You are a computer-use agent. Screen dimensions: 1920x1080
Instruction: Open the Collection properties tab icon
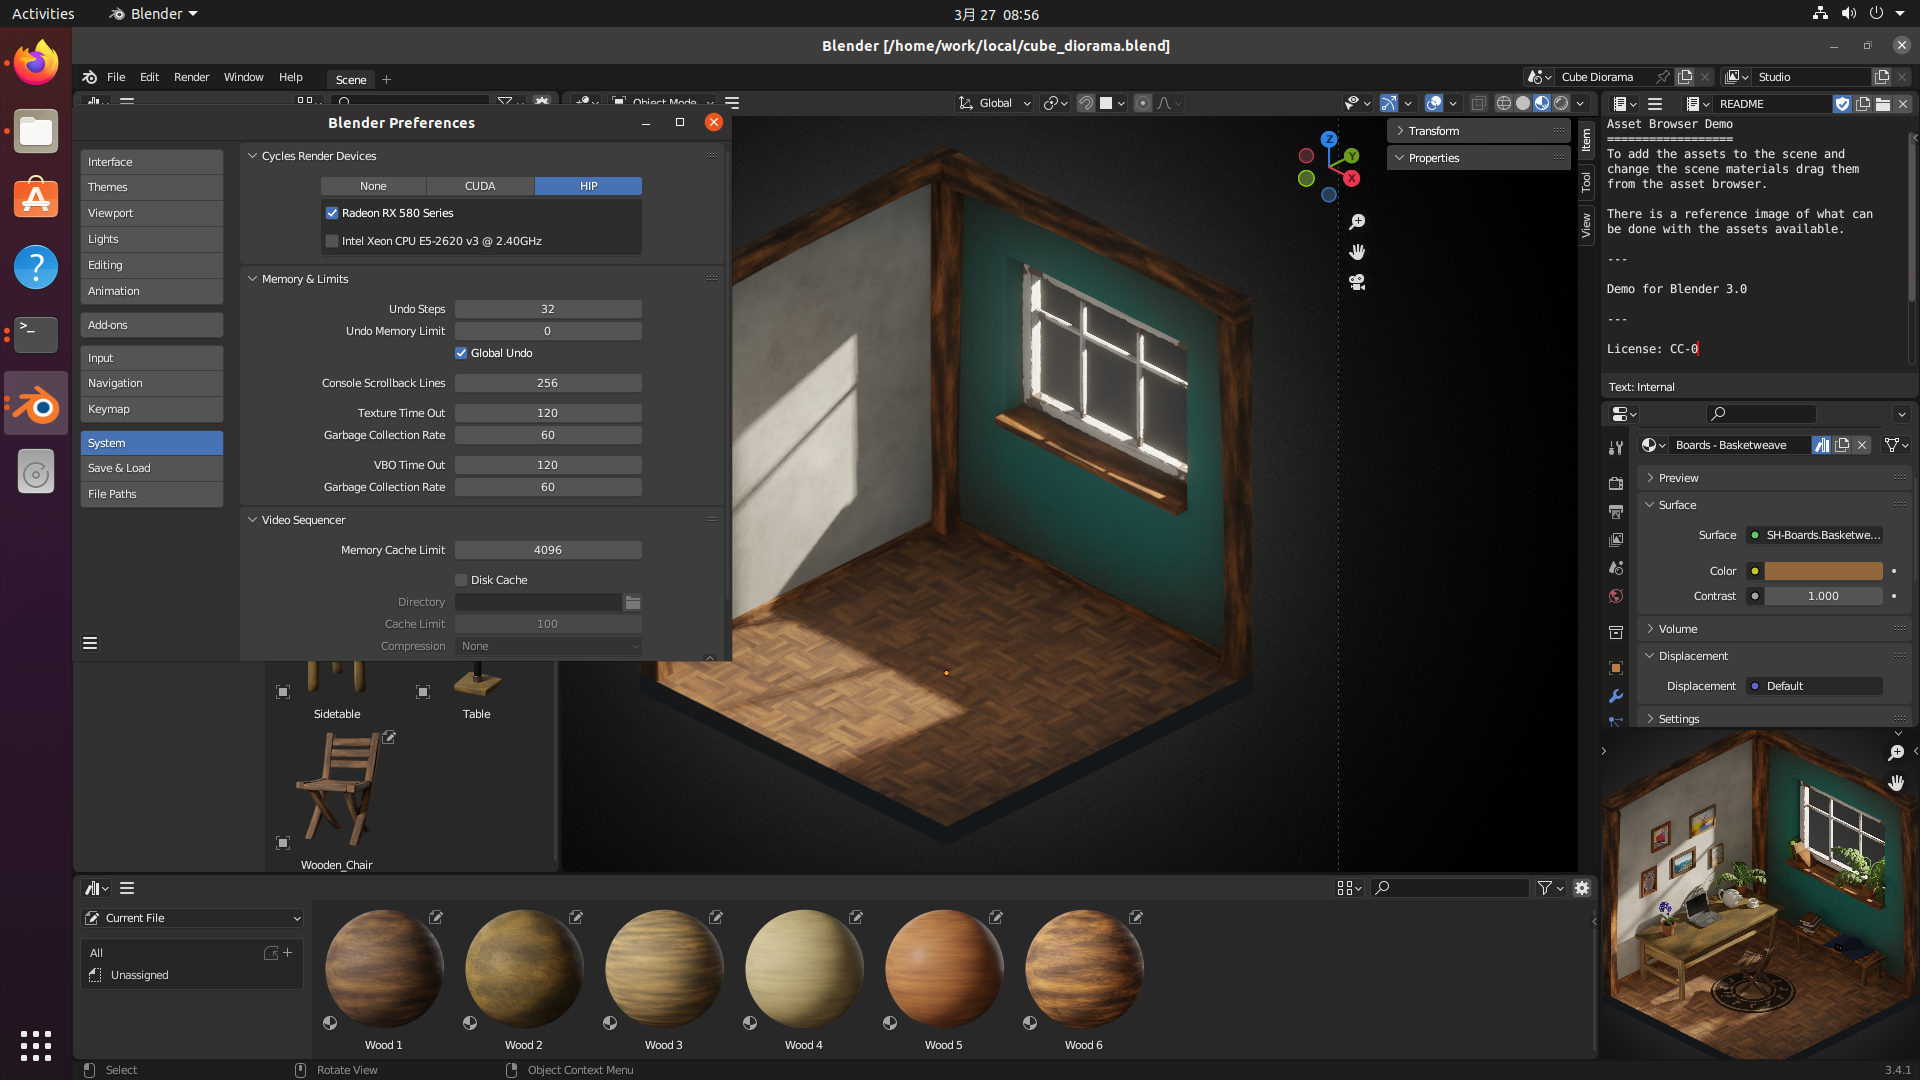[x=1615, y=632]
